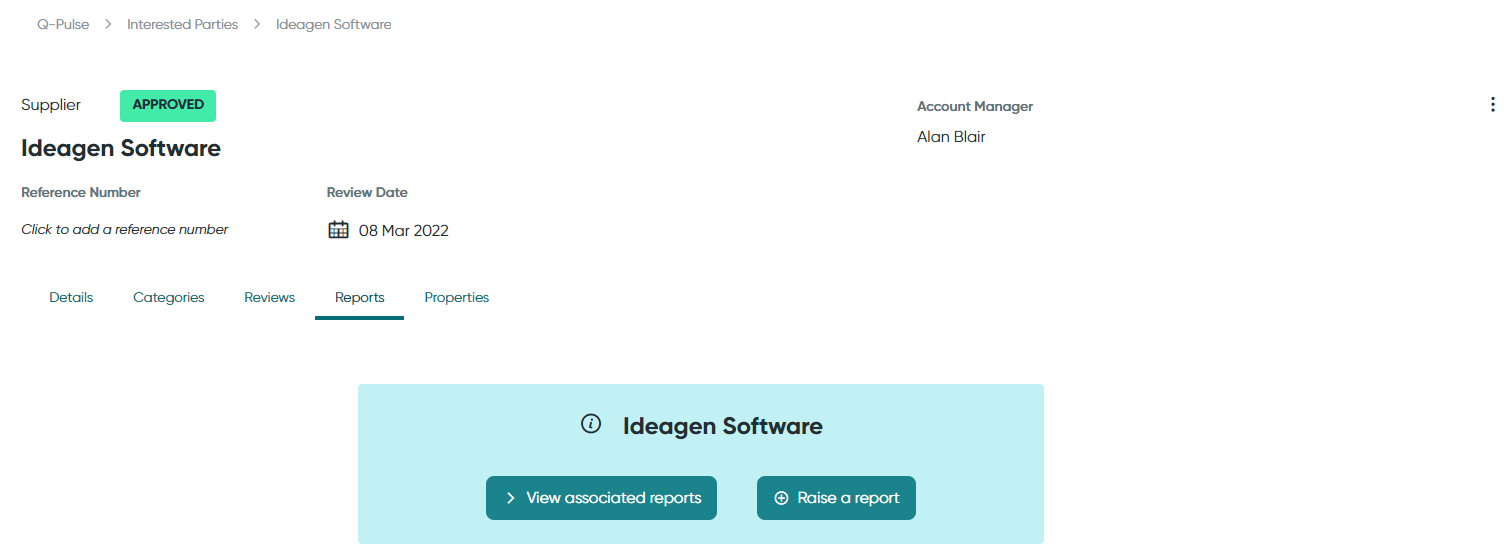Screen dimensions: 1504x560
Task: Click the Ideagen Software page heading
Action: point(121,148)
